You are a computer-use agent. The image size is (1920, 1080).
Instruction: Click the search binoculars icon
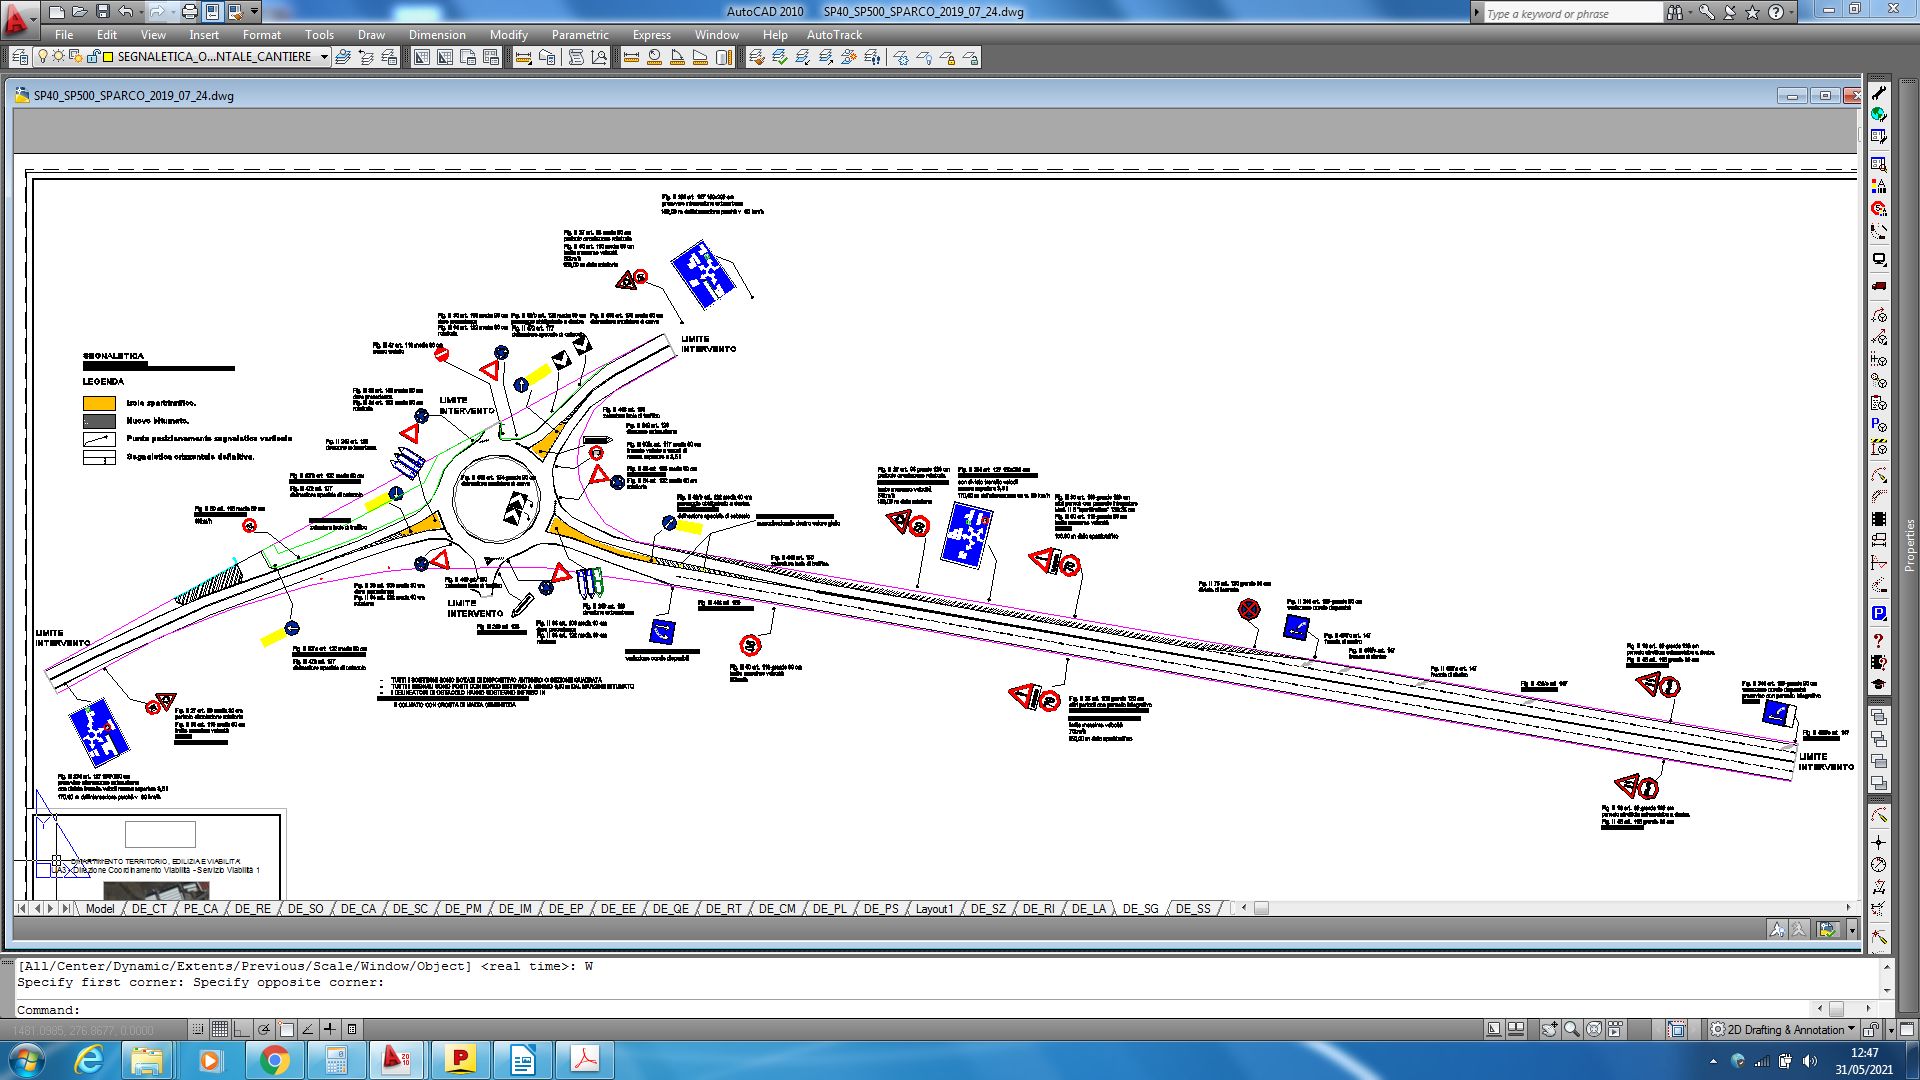[x=1674, y=12]
